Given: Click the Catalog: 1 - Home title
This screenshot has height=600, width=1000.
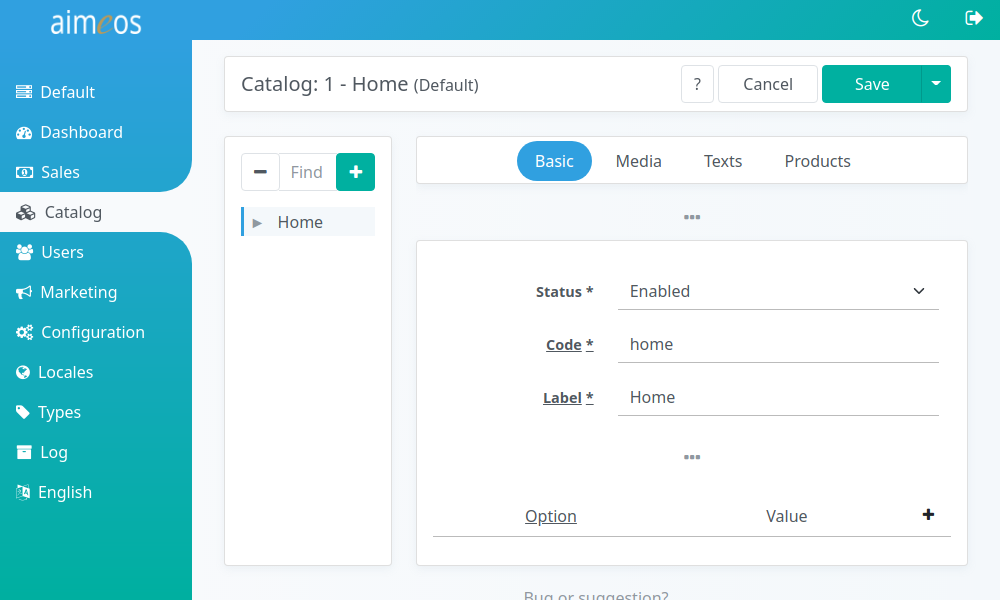Looking at the screenshot, I should (360, 84).
